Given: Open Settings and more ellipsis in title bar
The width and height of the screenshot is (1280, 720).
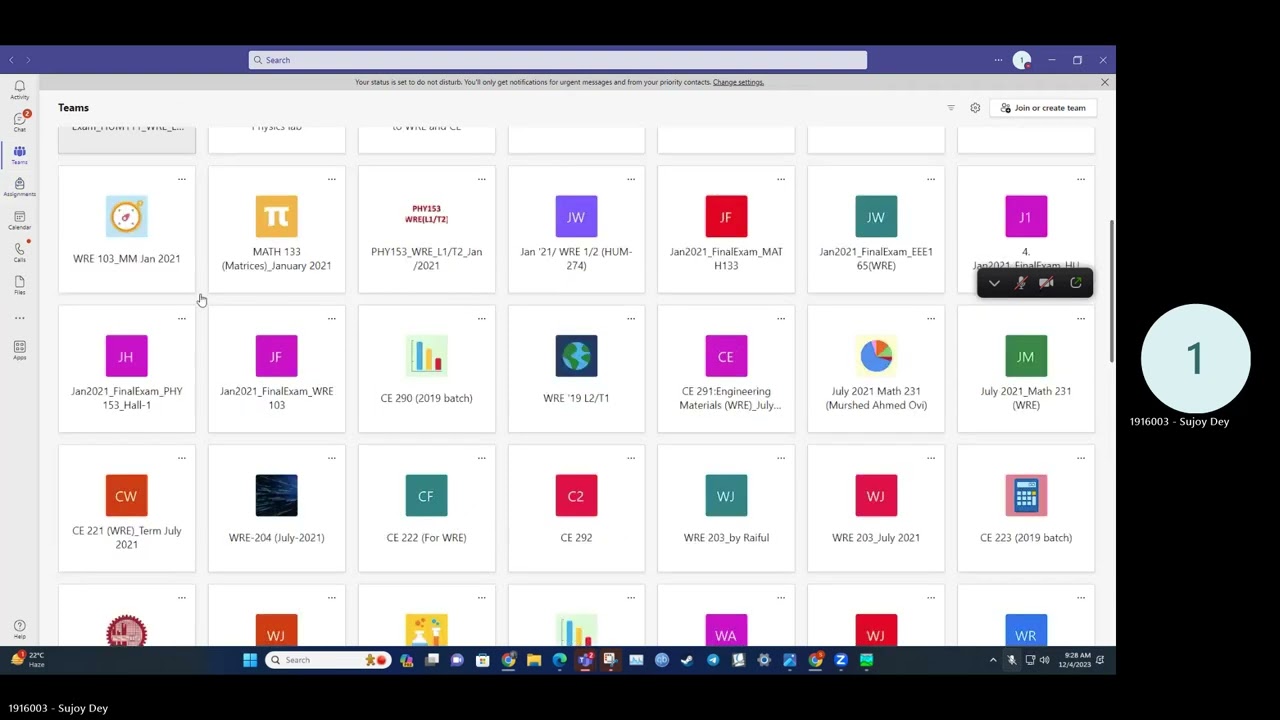Looking at the screenshot, I should click(998, 60).
